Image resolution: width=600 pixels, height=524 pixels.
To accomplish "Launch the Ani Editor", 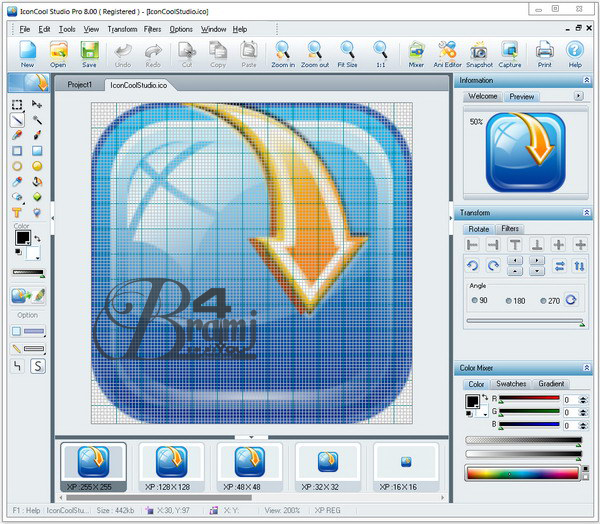I will [x=449, y=52].
